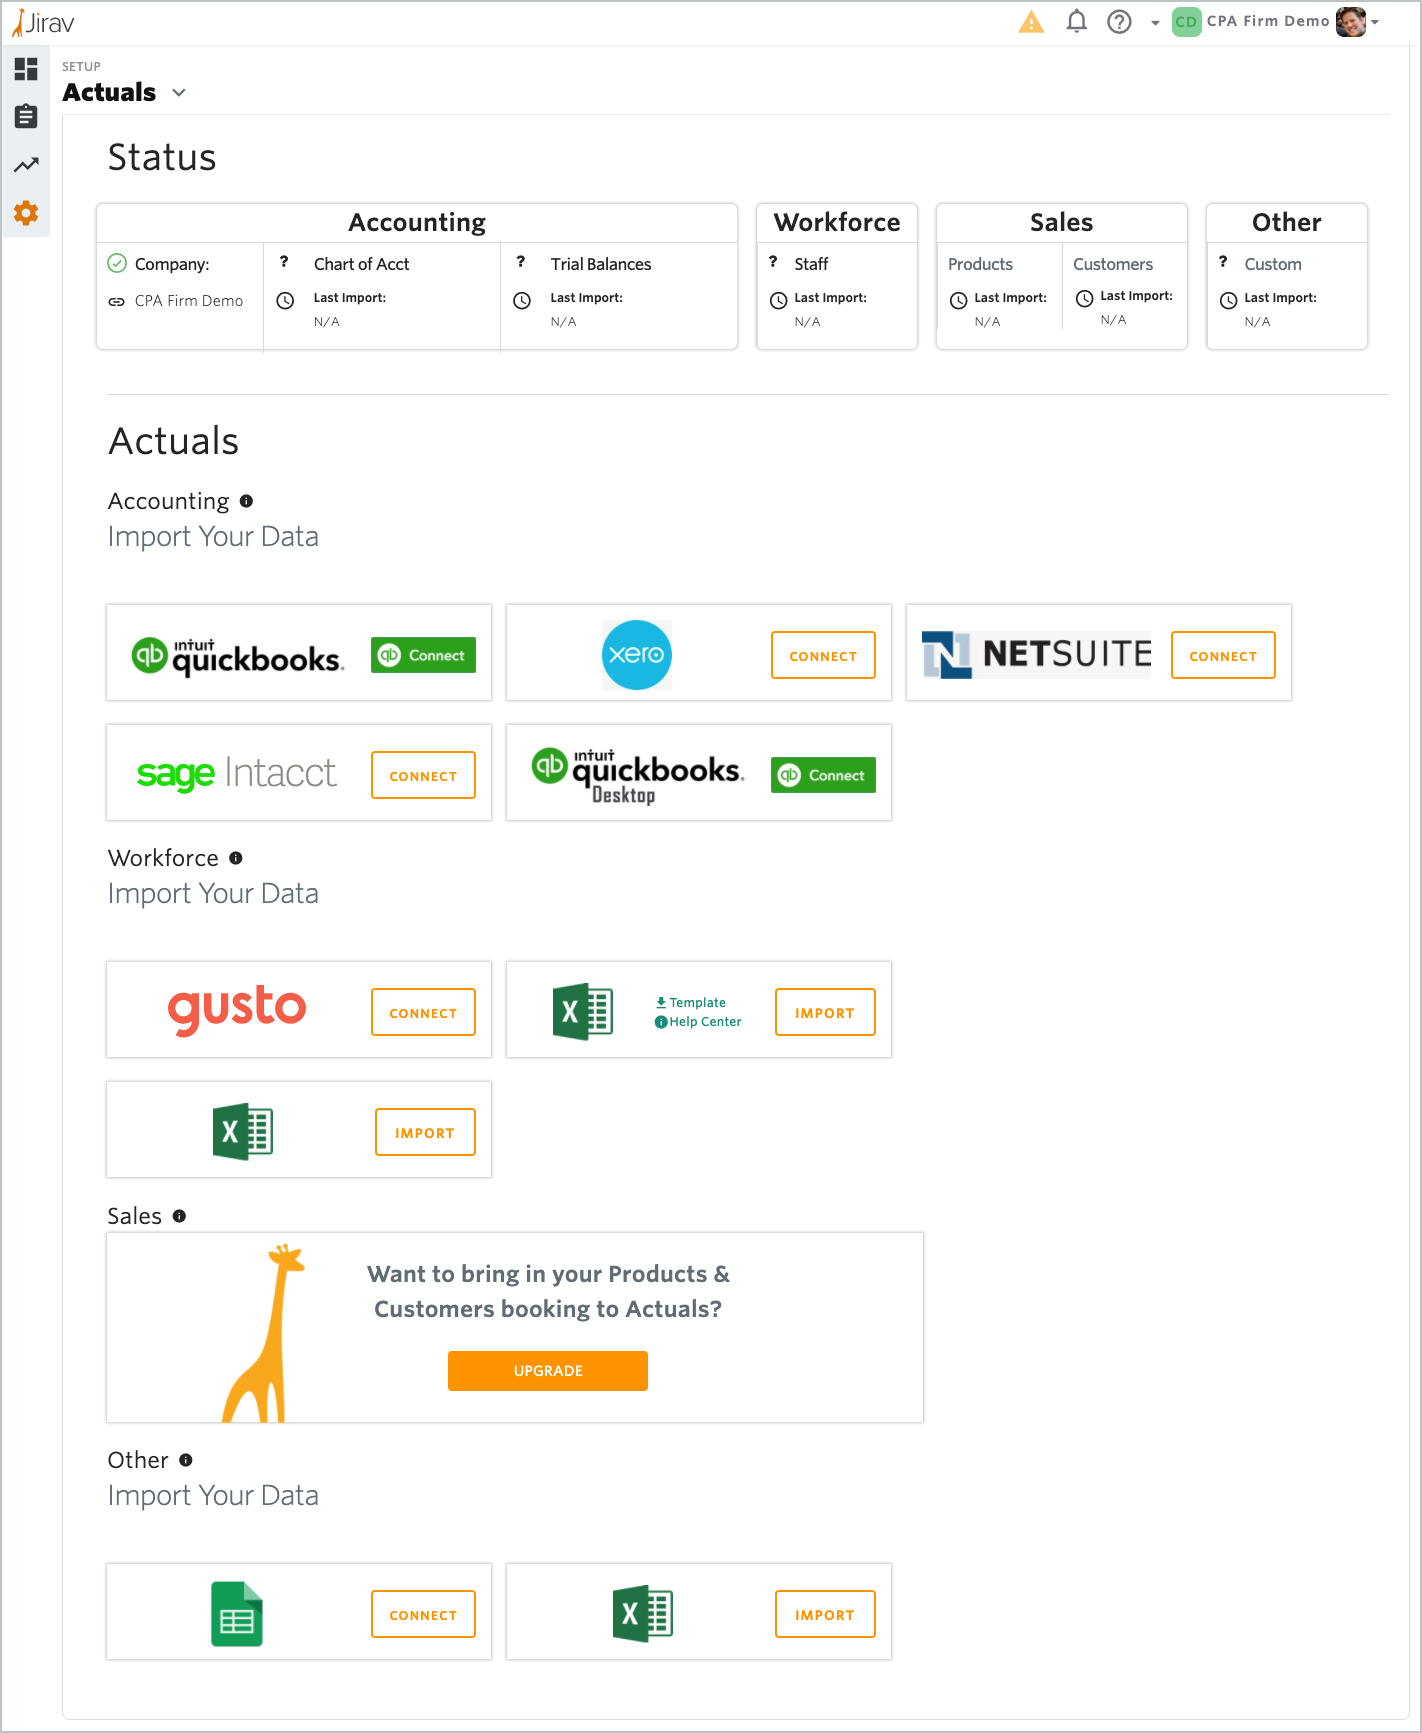Click CPA Firm Demo header text

[1268, 21]
